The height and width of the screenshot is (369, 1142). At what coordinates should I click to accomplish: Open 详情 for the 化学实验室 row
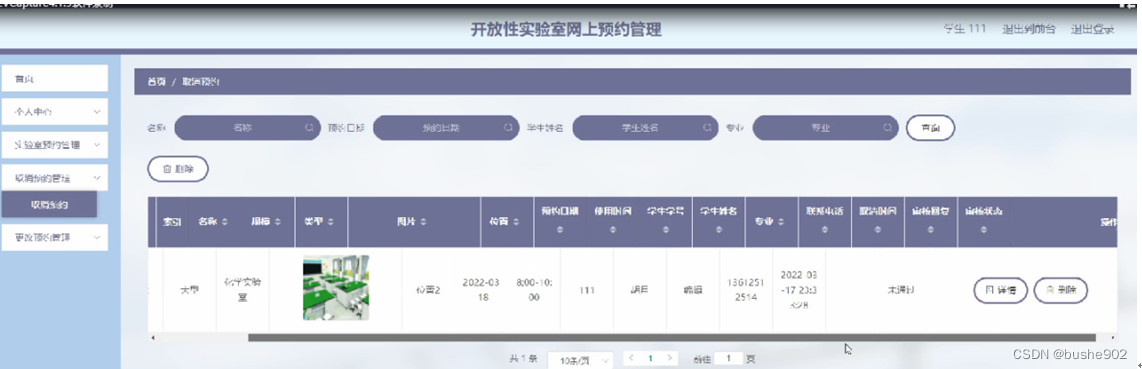click(1000, 290)
